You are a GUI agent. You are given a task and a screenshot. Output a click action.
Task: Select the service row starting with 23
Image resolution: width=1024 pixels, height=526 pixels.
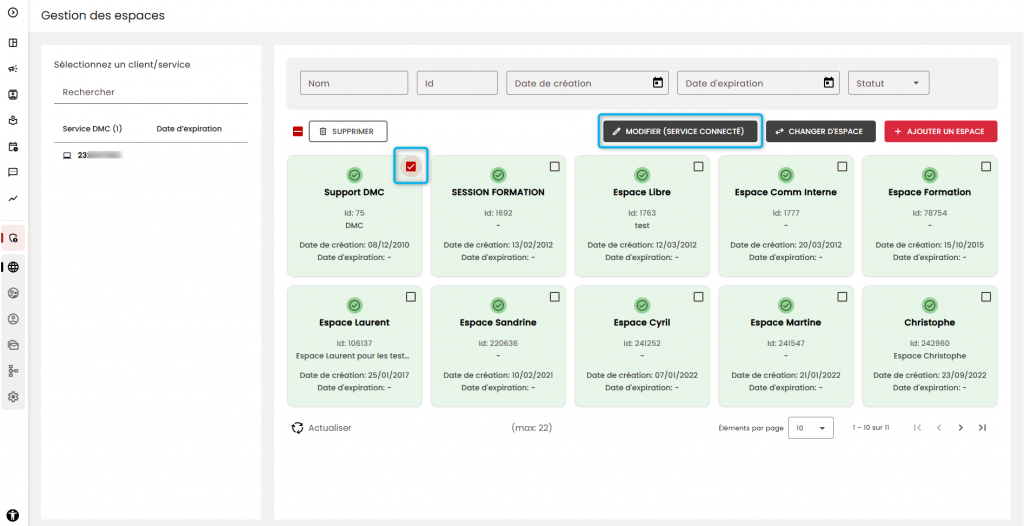[151, 156]
